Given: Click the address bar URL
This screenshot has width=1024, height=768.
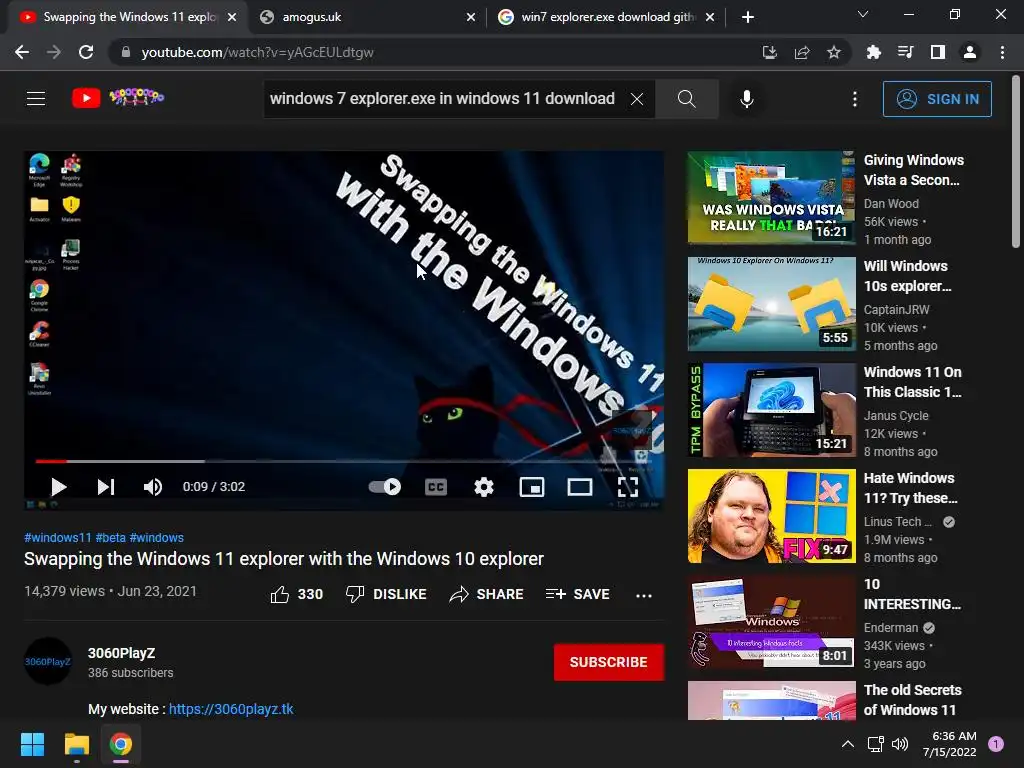Looking at the screenshot, I should [x=257, y=52].
